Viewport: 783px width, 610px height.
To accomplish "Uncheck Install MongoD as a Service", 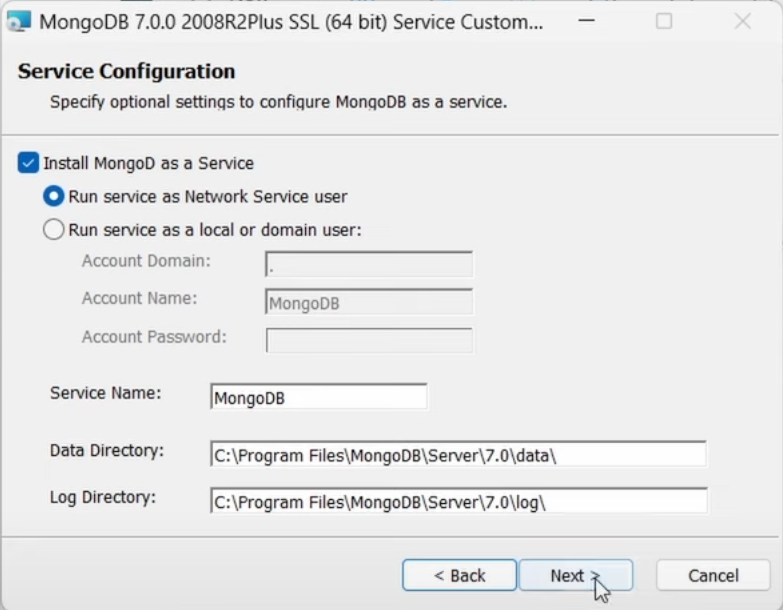I will click(x=28, y=163).
